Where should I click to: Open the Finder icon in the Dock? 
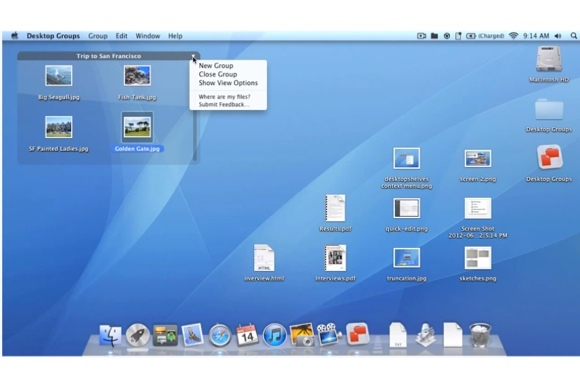point(110,335)
